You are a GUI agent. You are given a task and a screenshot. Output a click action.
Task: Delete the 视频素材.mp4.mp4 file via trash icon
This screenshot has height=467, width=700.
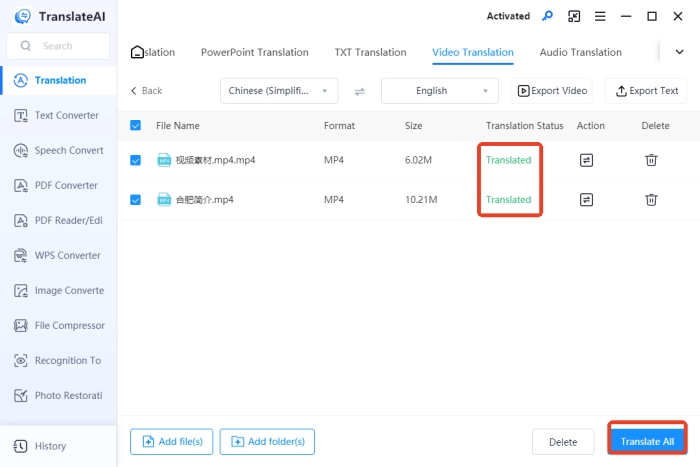coord(651,160)
